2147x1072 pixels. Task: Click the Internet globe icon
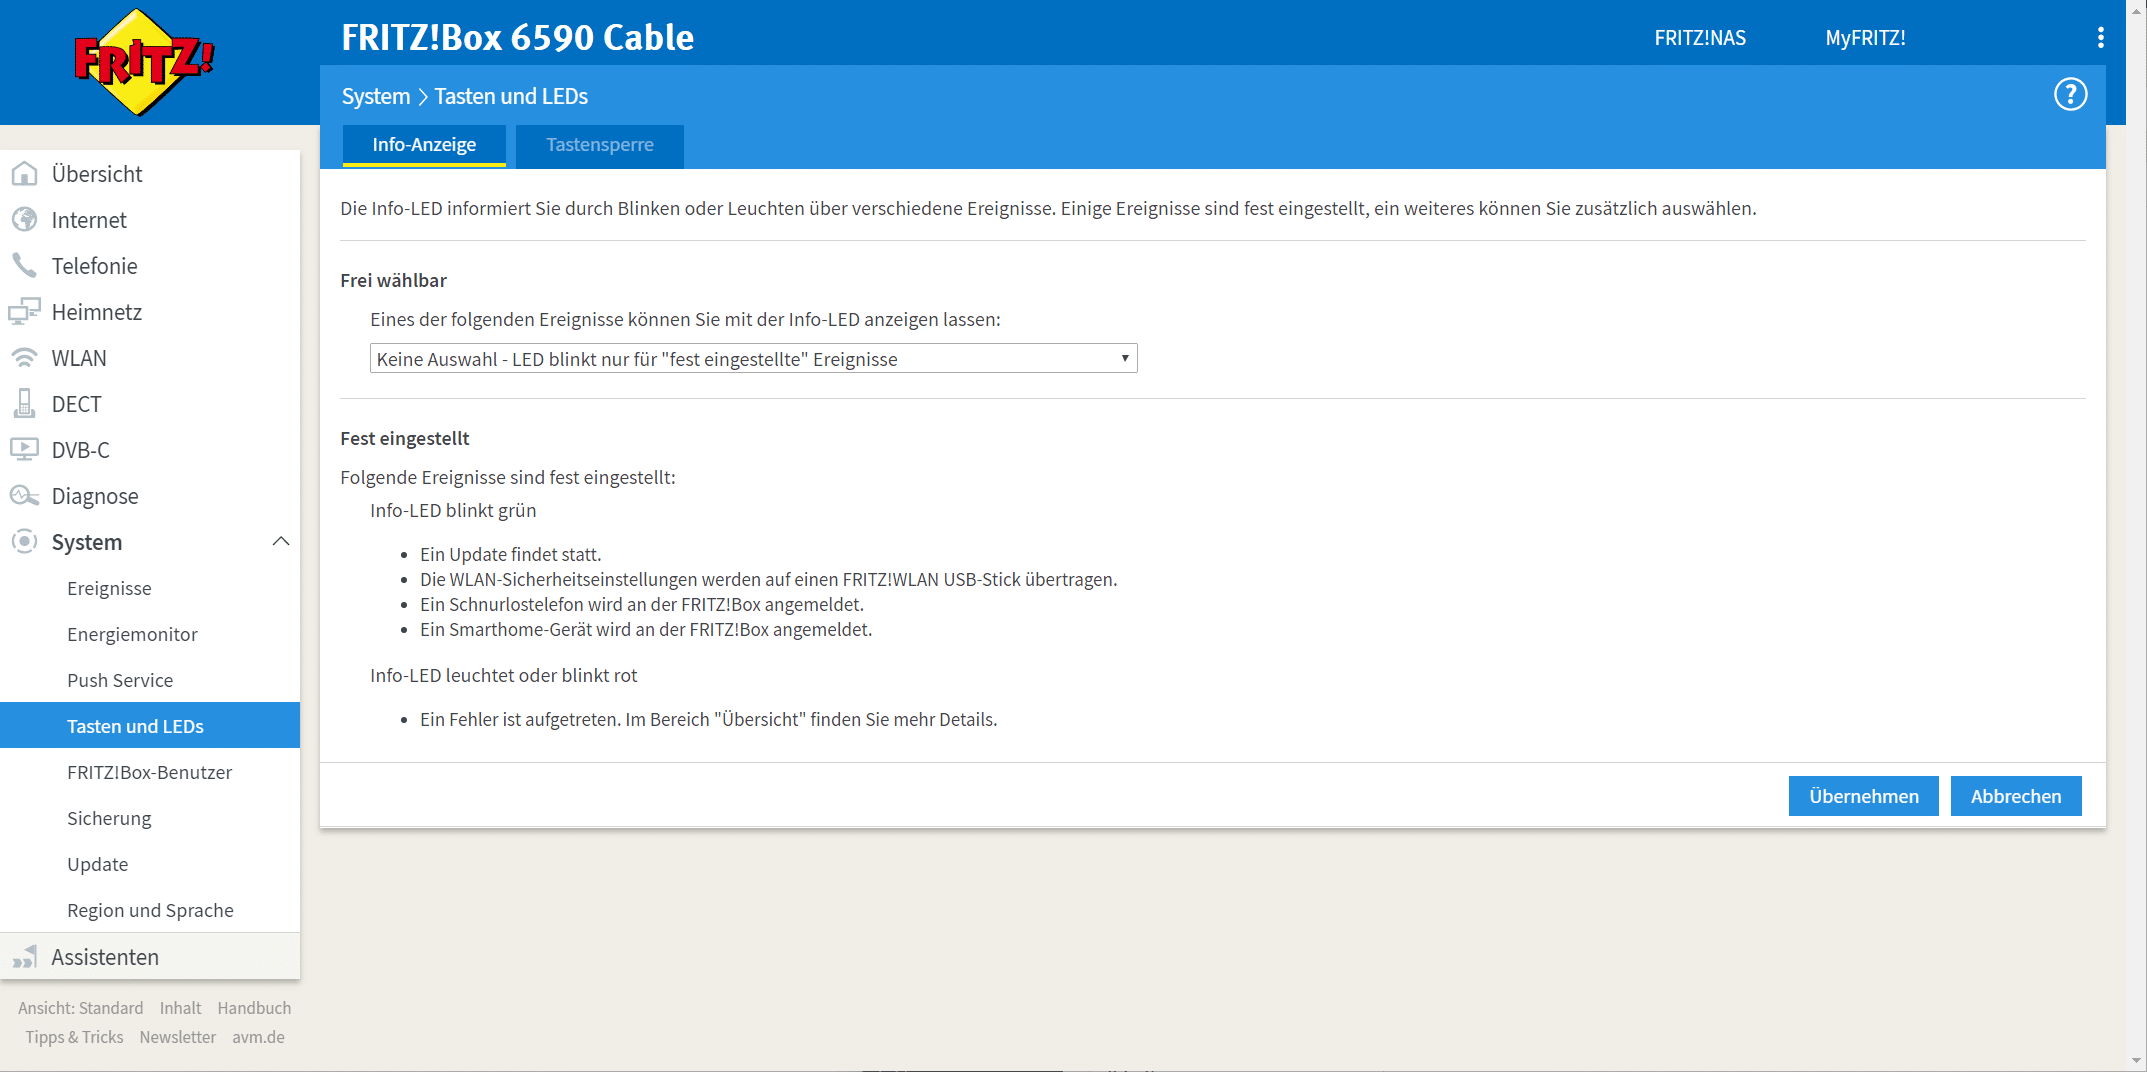tap(24, 220)
